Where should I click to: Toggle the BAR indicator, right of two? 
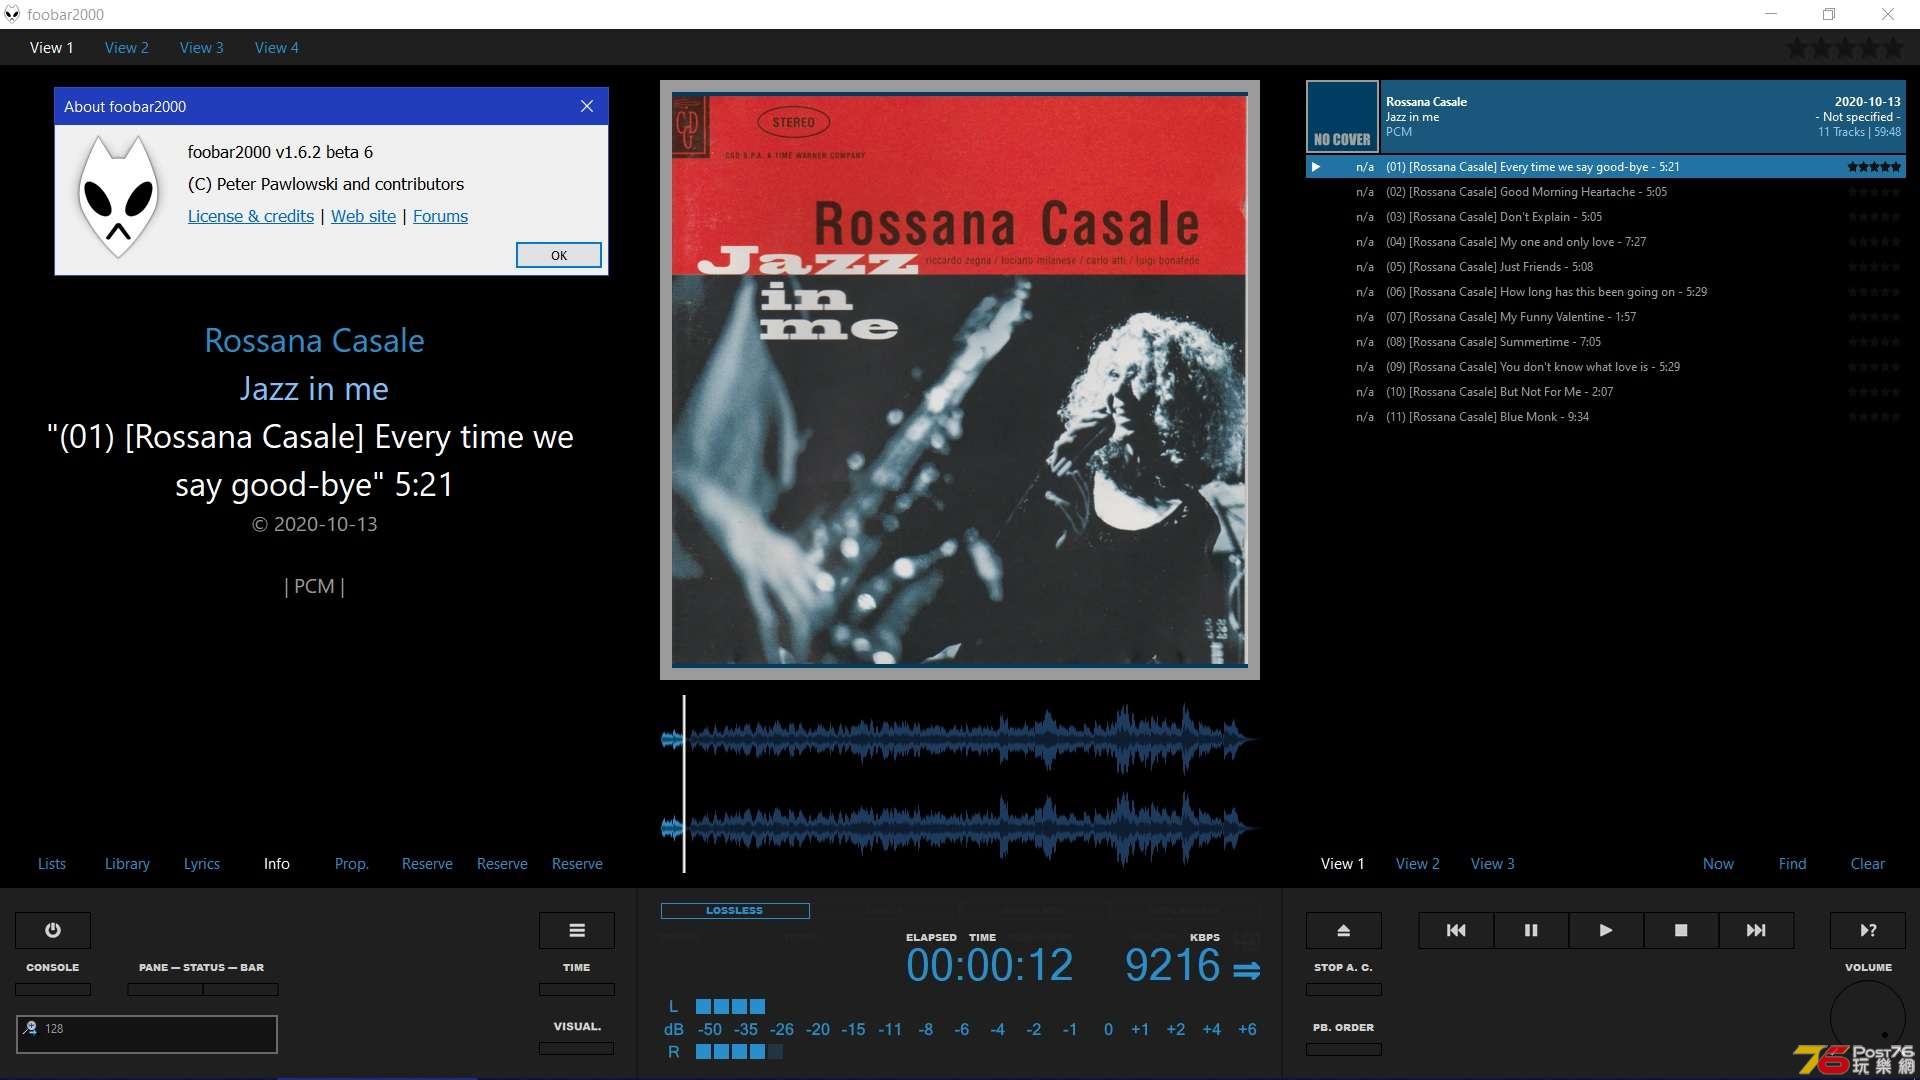click(x=241, y=989)
